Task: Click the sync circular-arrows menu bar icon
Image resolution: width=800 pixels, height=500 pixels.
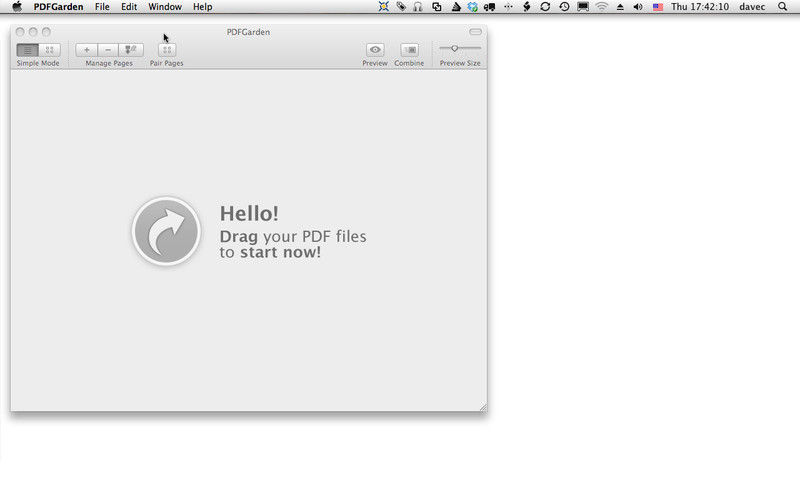Action: (x=545, y=7)
